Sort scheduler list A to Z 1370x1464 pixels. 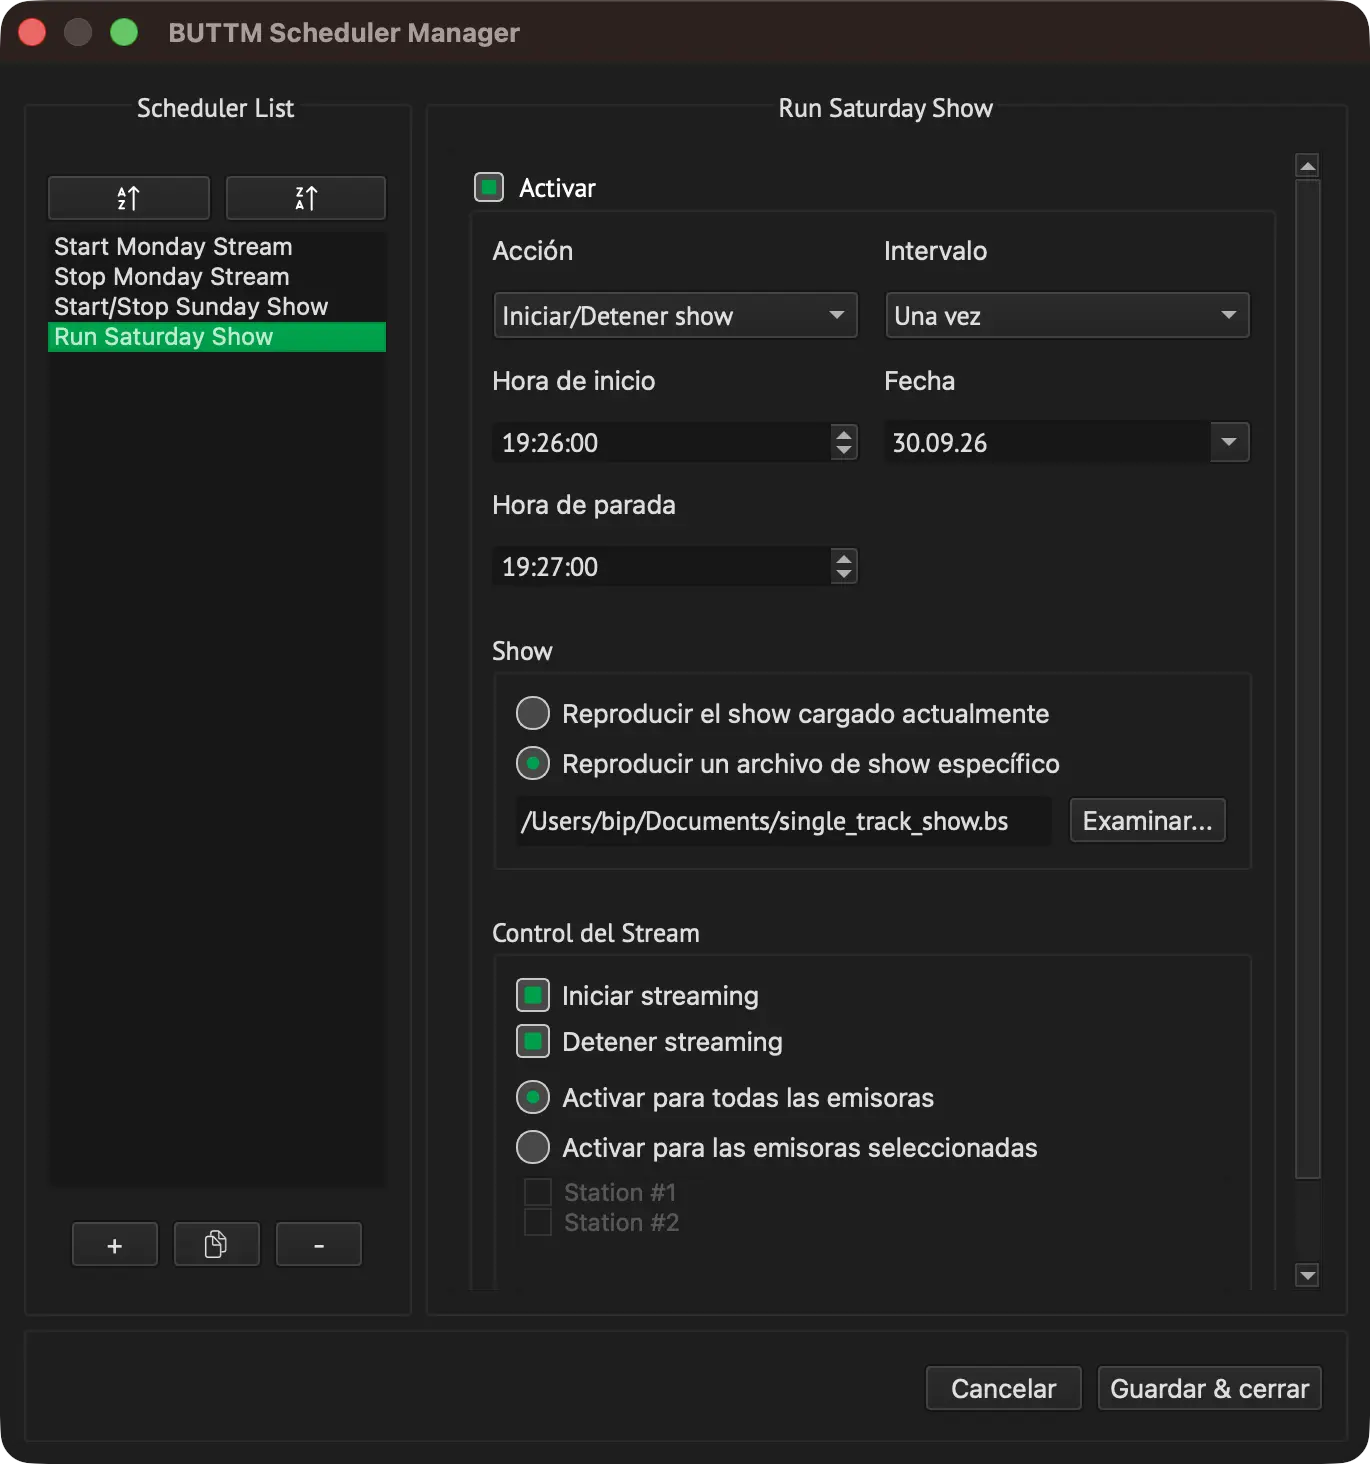pyautogui.click(x=129, y=198)
